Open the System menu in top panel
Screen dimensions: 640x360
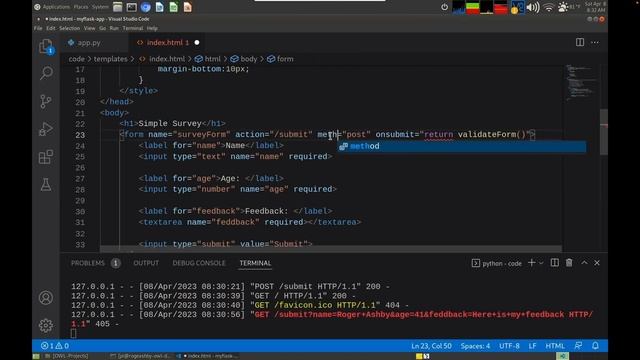pos(100,7)
